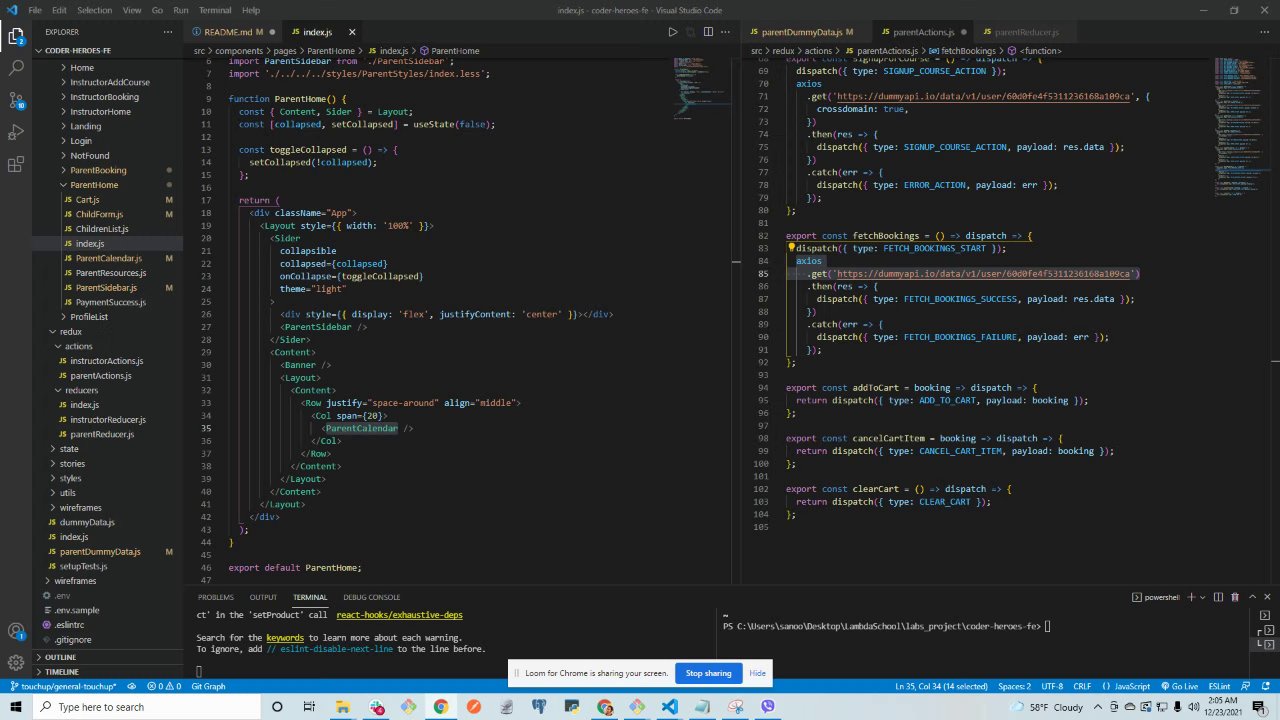Switch to parentReducer.js editor tab
Screen dimensions: 1280x720
click(1026, 32)
